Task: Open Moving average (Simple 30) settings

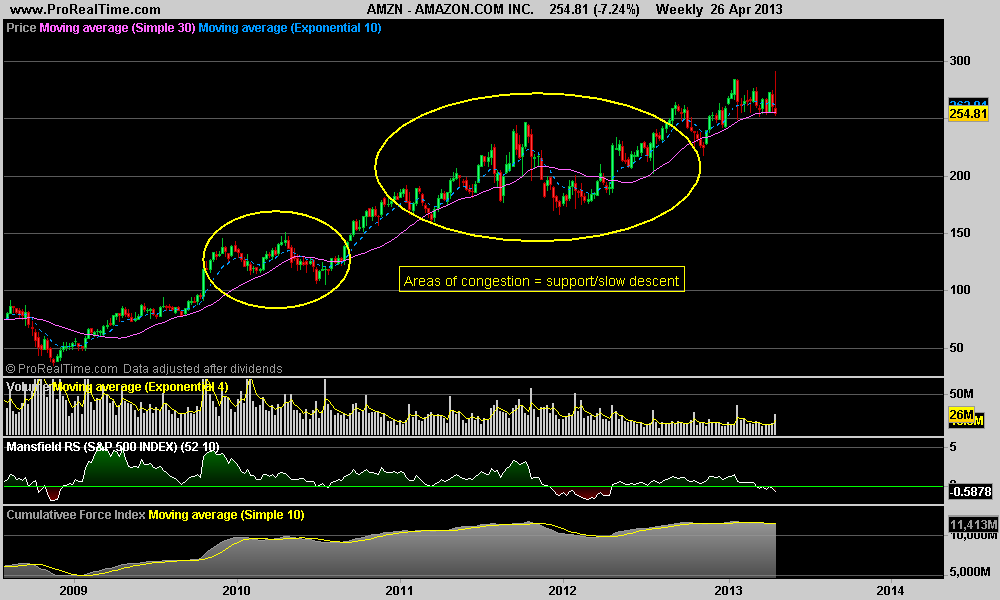Action: pos(117,28)
